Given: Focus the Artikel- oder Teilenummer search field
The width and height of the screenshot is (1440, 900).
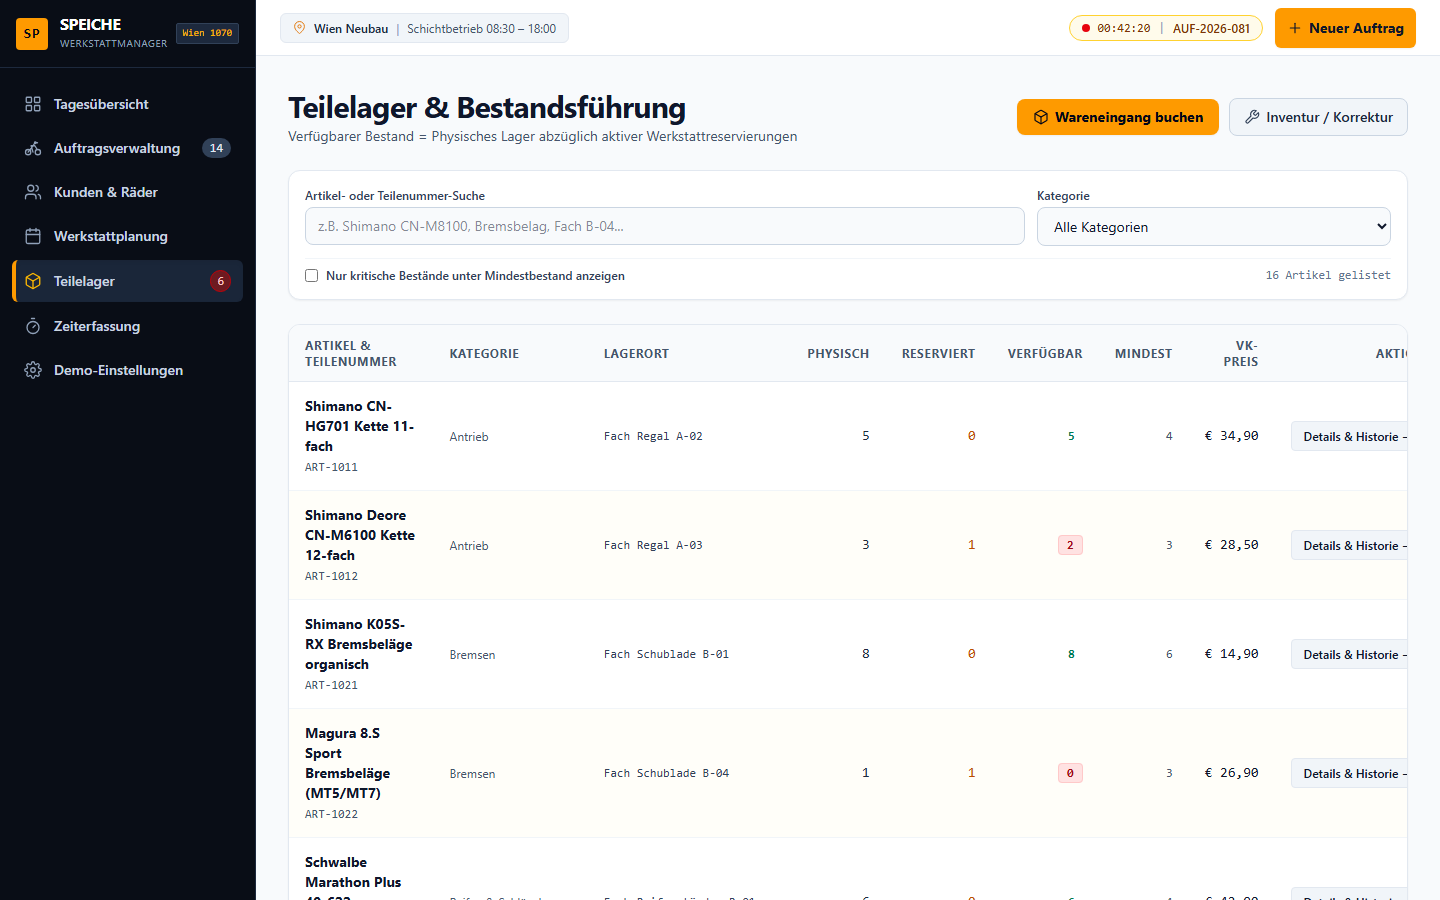Looking at the screenshot, I should pyautogui.click(x=665, y=226).
